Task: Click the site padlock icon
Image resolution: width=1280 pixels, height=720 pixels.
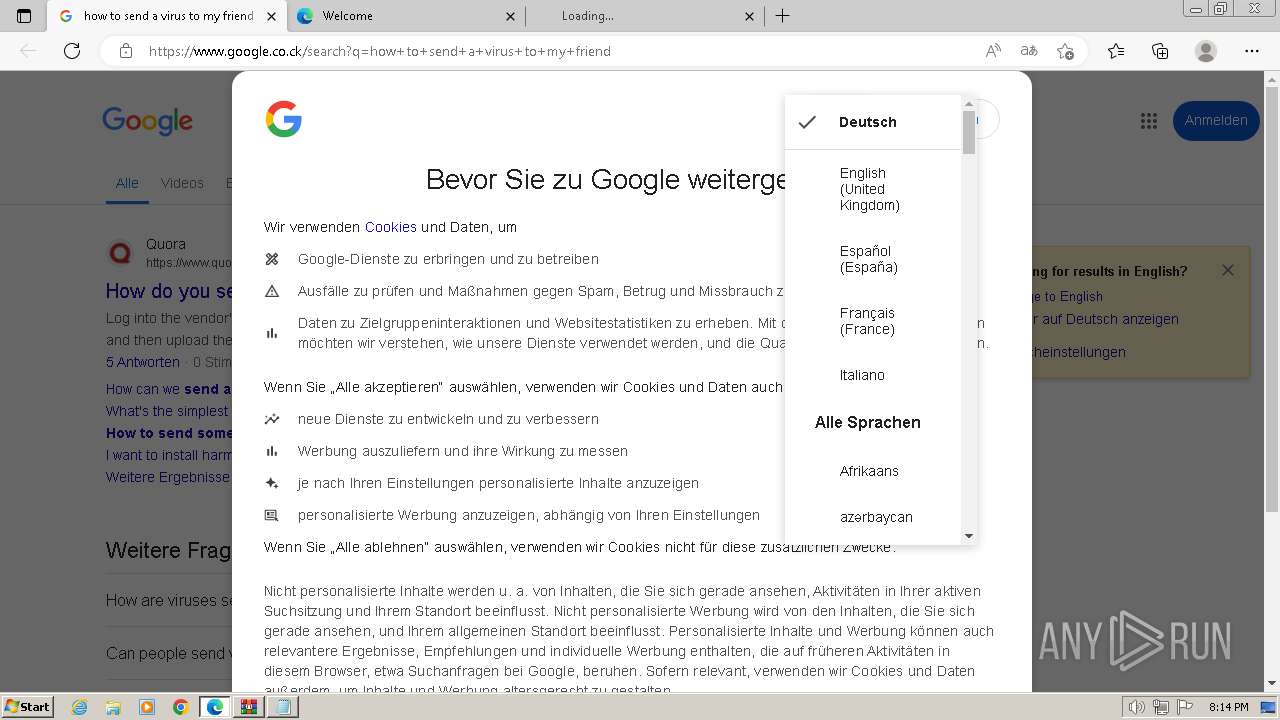Action: (125, 51)
